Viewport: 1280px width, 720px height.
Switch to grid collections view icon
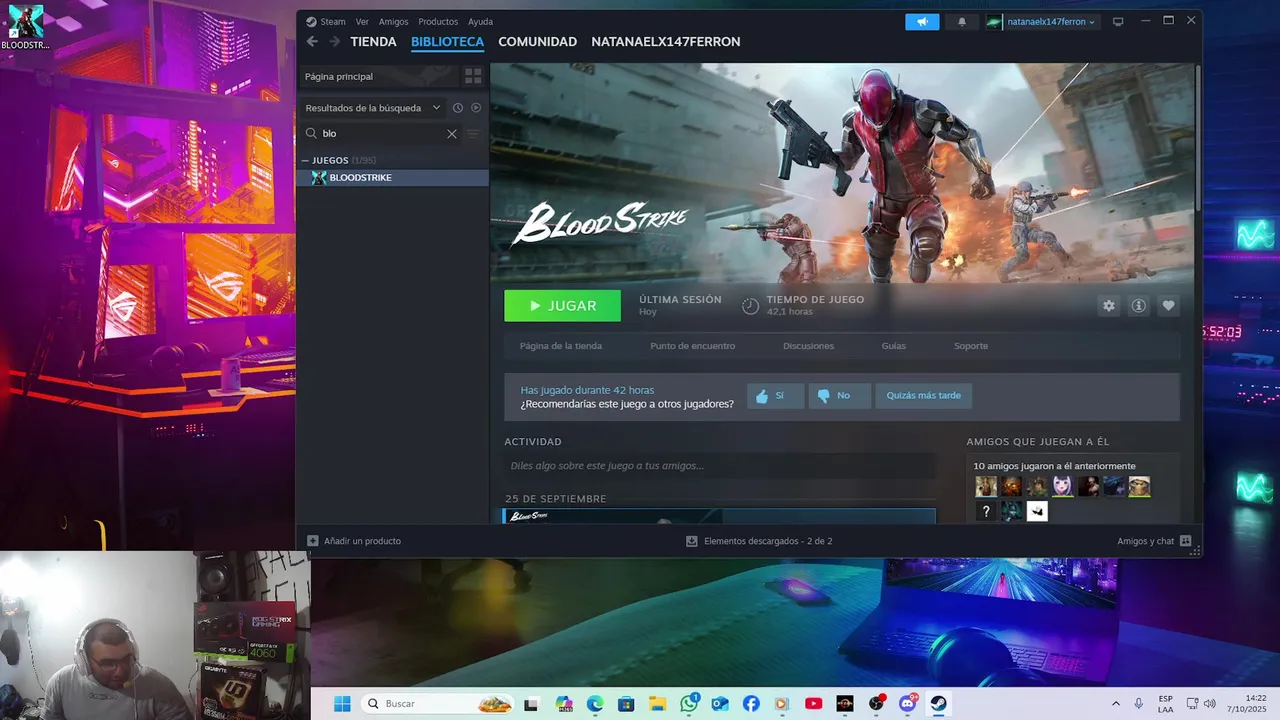pyautogui.click(x=474, y=76)
